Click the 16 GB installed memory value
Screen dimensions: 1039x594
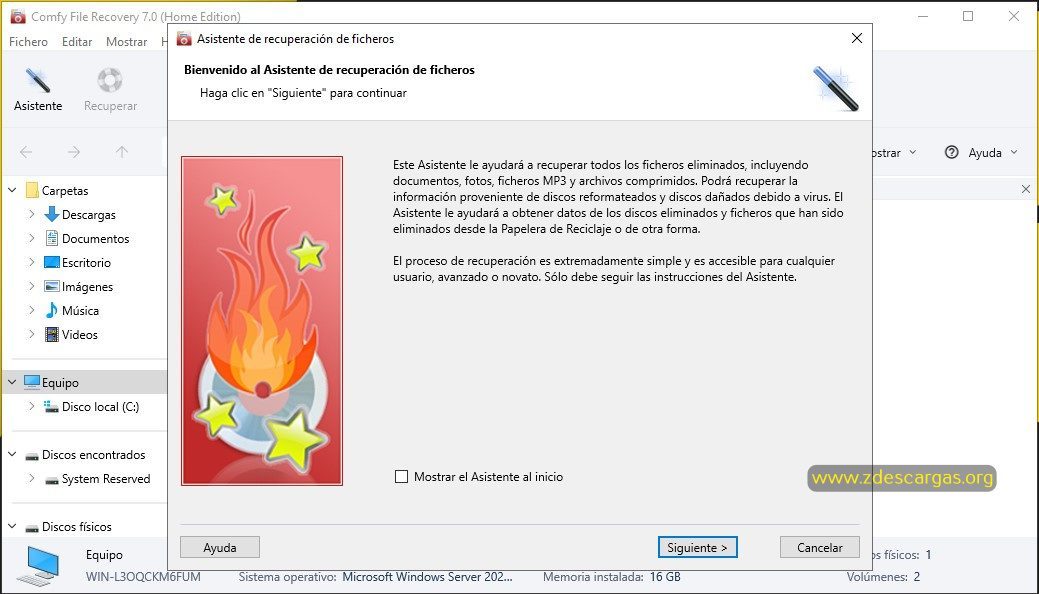pos(664,577)
